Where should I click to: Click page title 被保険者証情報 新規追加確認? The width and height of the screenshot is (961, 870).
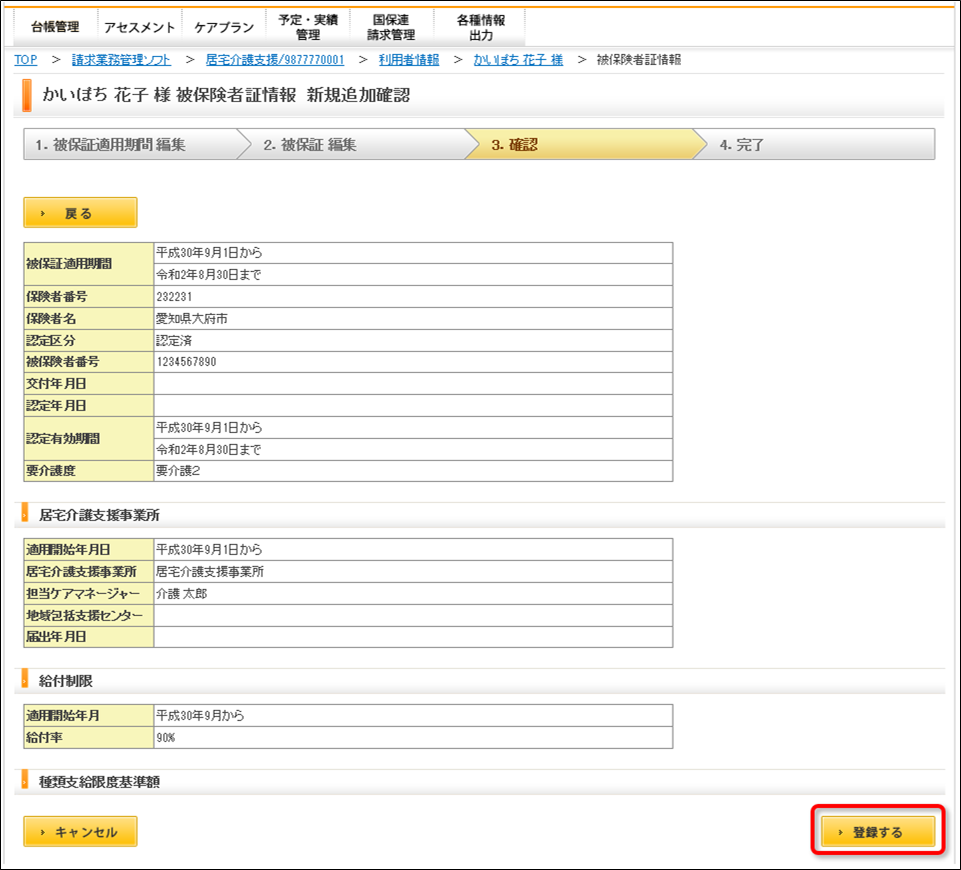click(x=293, y=95)
